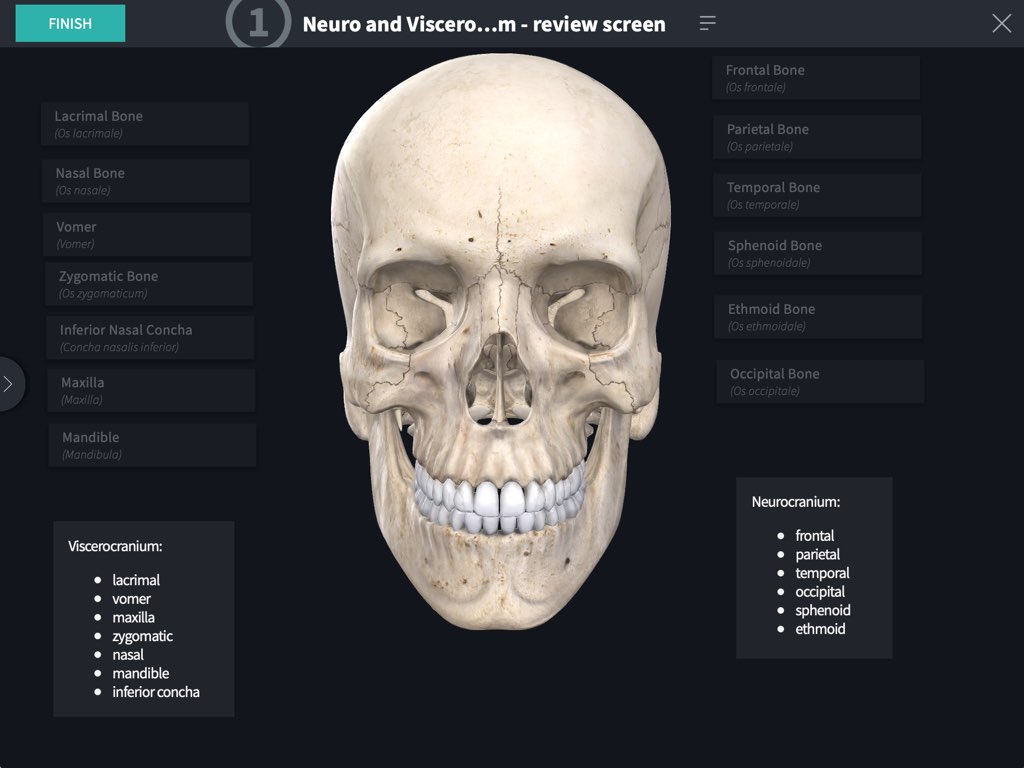This screenshot has height=768, width=1024.
Task: Select the Zygomatic Bone label card
Action: tap(148, 283)
